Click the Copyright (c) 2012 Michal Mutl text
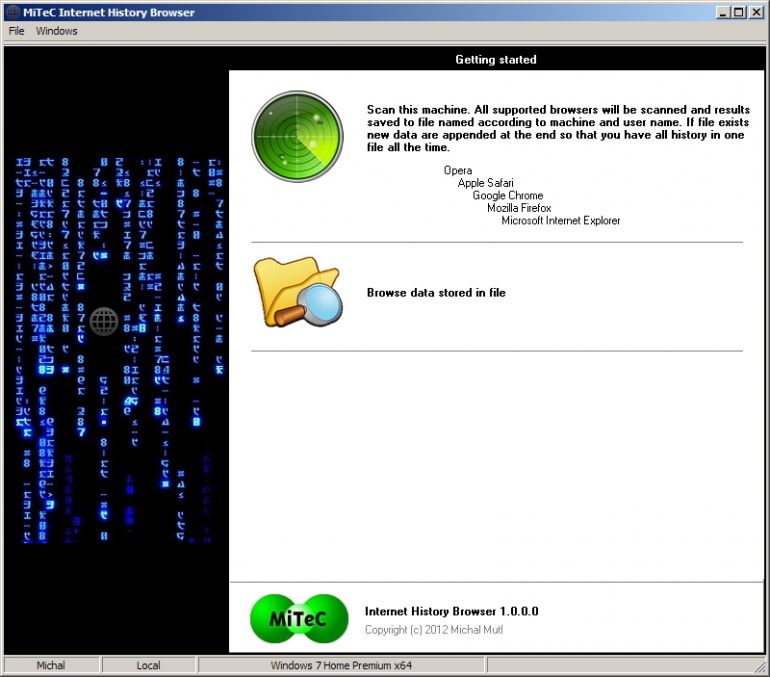 pos(434,630)
